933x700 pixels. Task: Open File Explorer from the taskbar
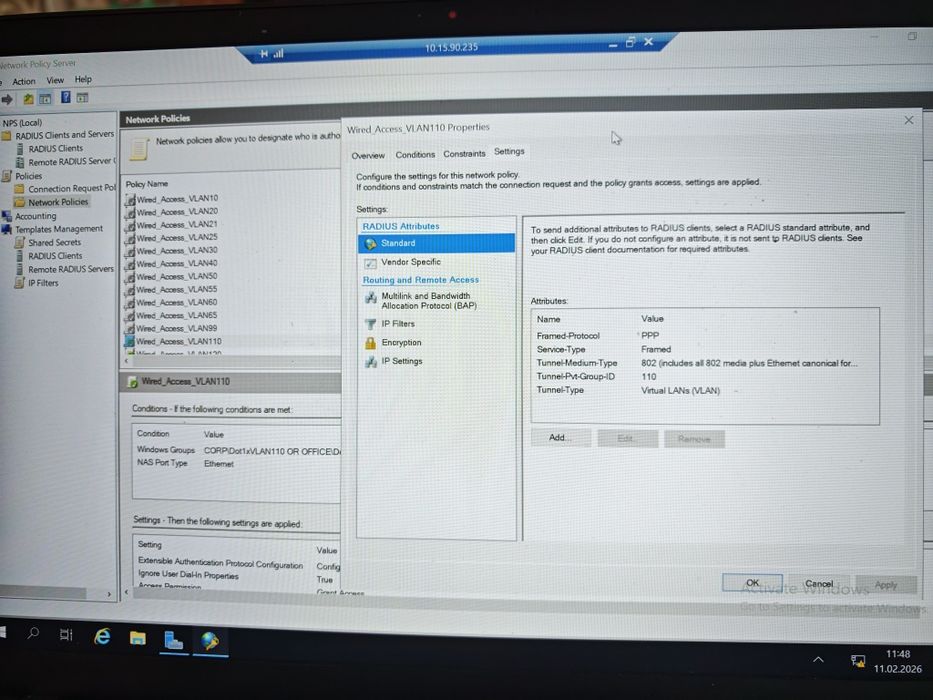[138, 639]
